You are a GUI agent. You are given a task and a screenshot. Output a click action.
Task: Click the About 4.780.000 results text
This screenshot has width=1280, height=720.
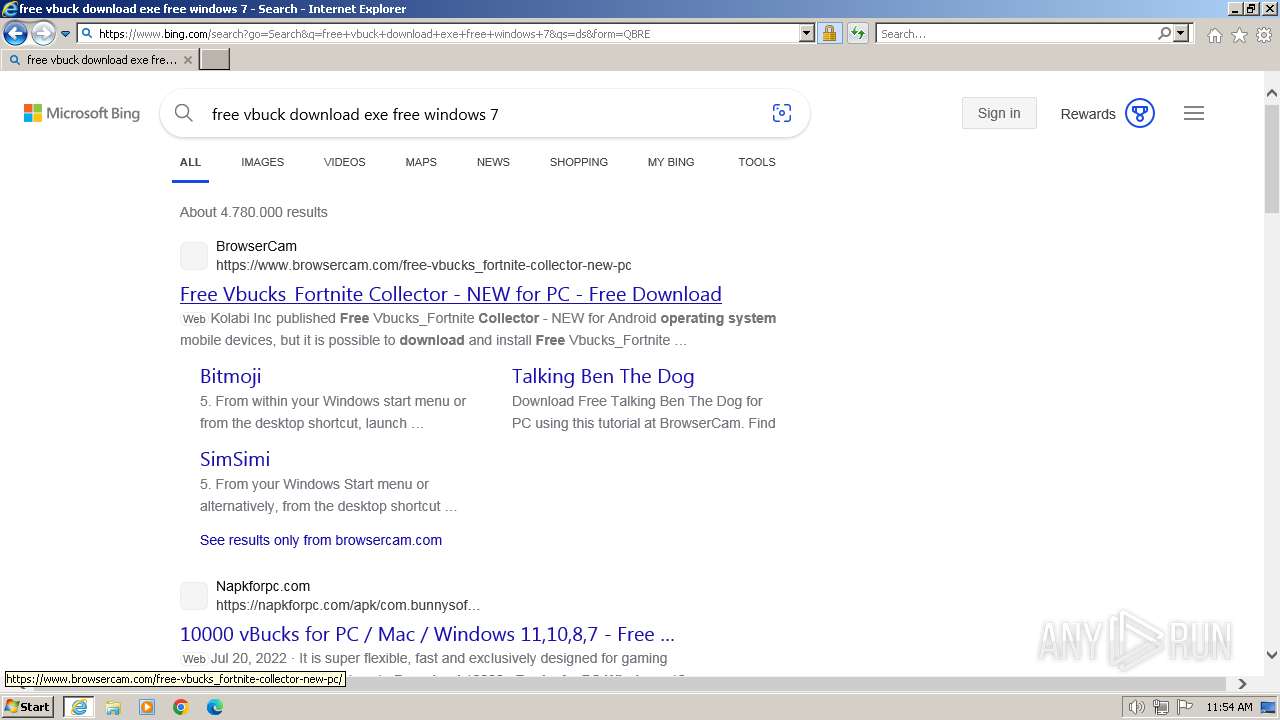(254, 212)
